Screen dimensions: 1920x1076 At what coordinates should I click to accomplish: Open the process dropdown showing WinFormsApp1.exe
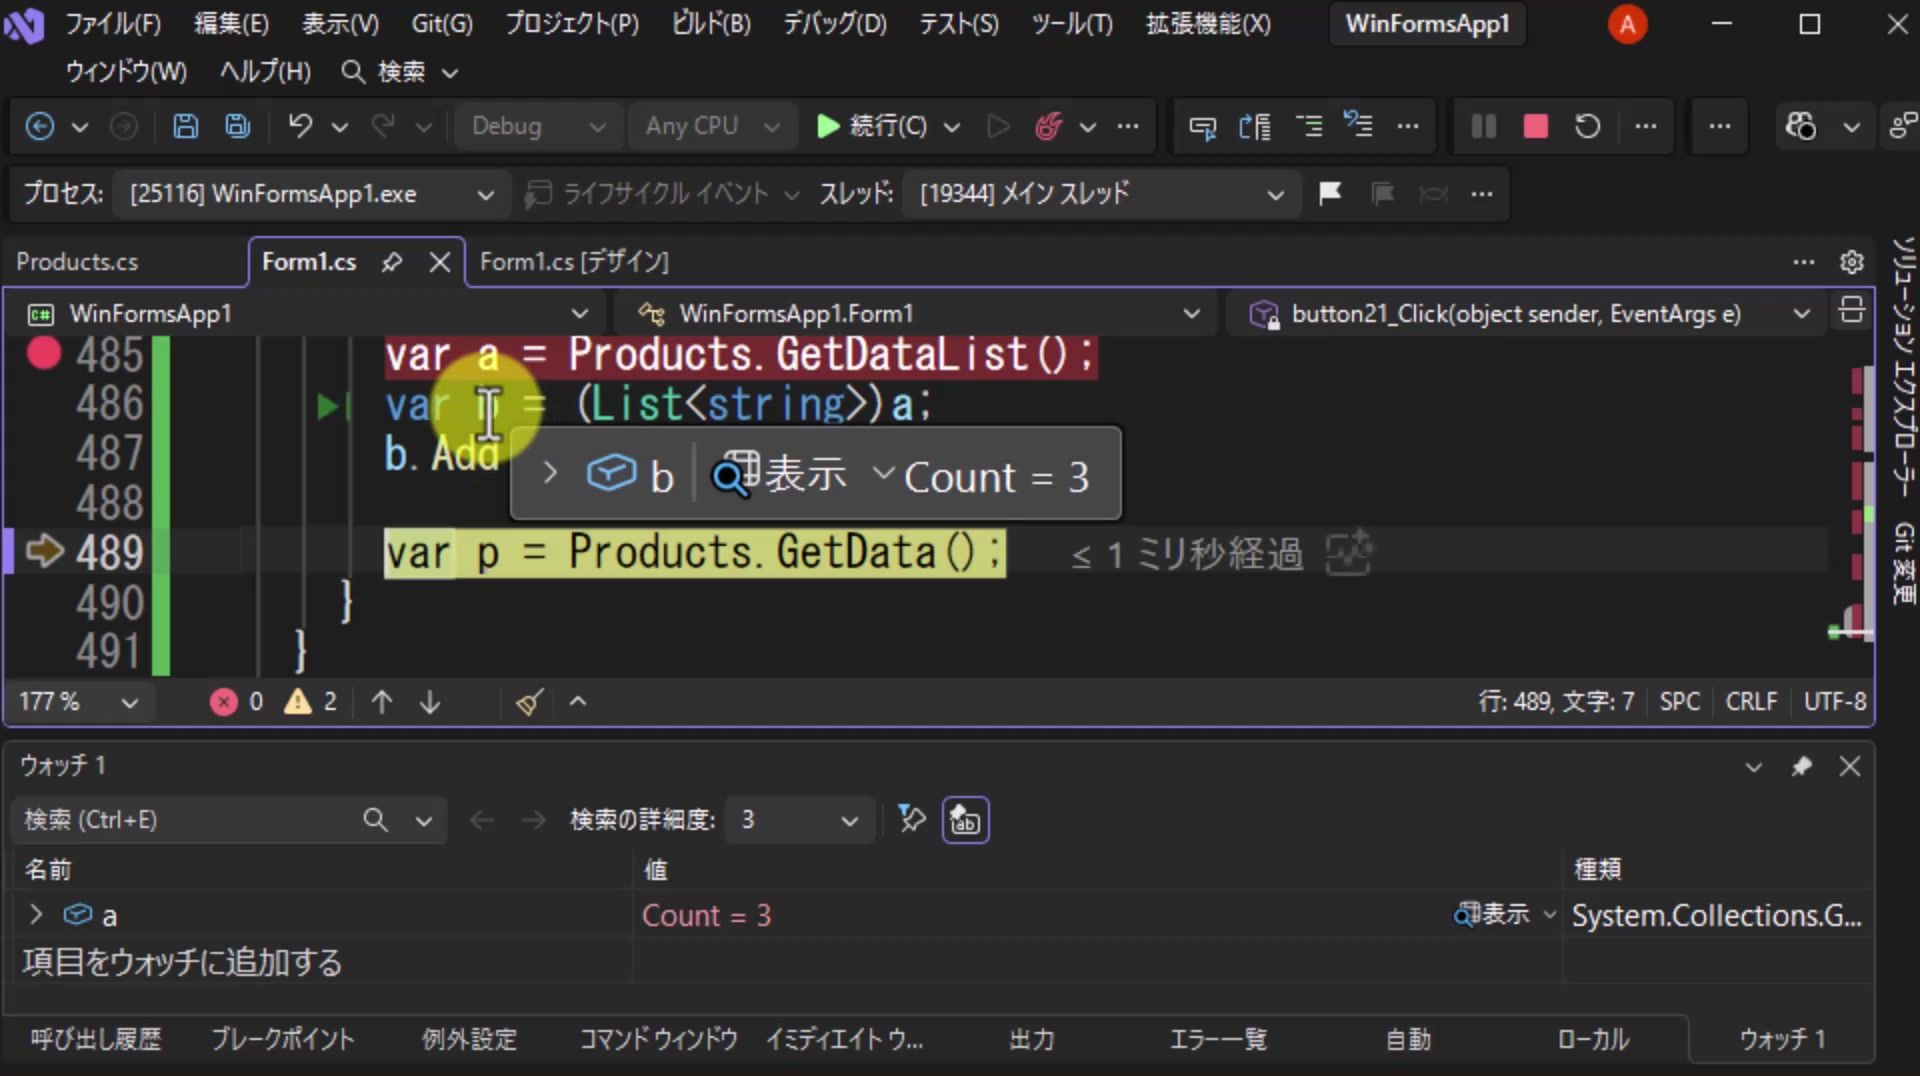pos(312,194)
